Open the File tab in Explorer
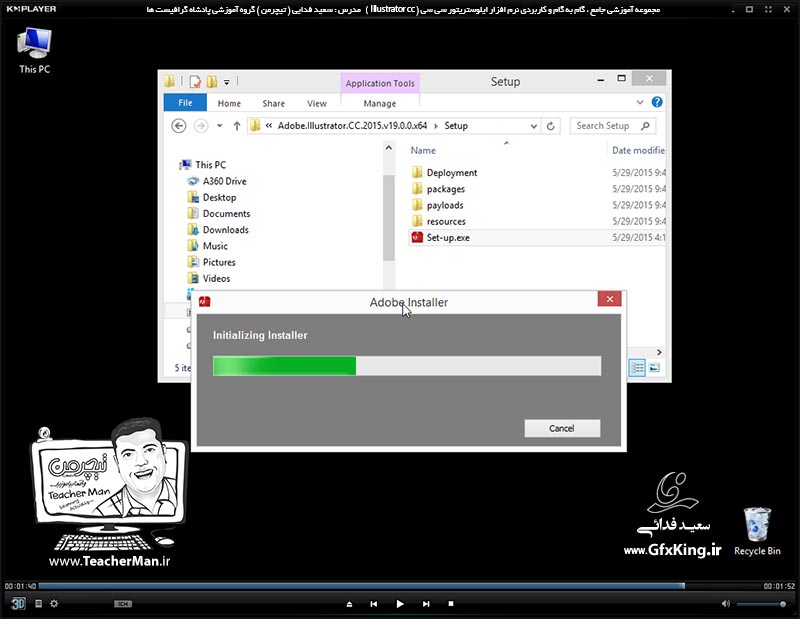 (x=185, y=103)
